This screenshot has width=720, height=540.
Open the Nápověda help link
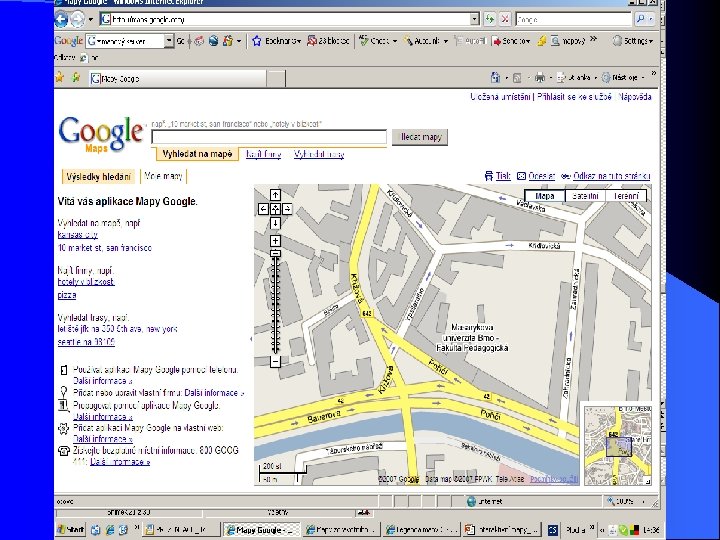click(x=634, y=97)
